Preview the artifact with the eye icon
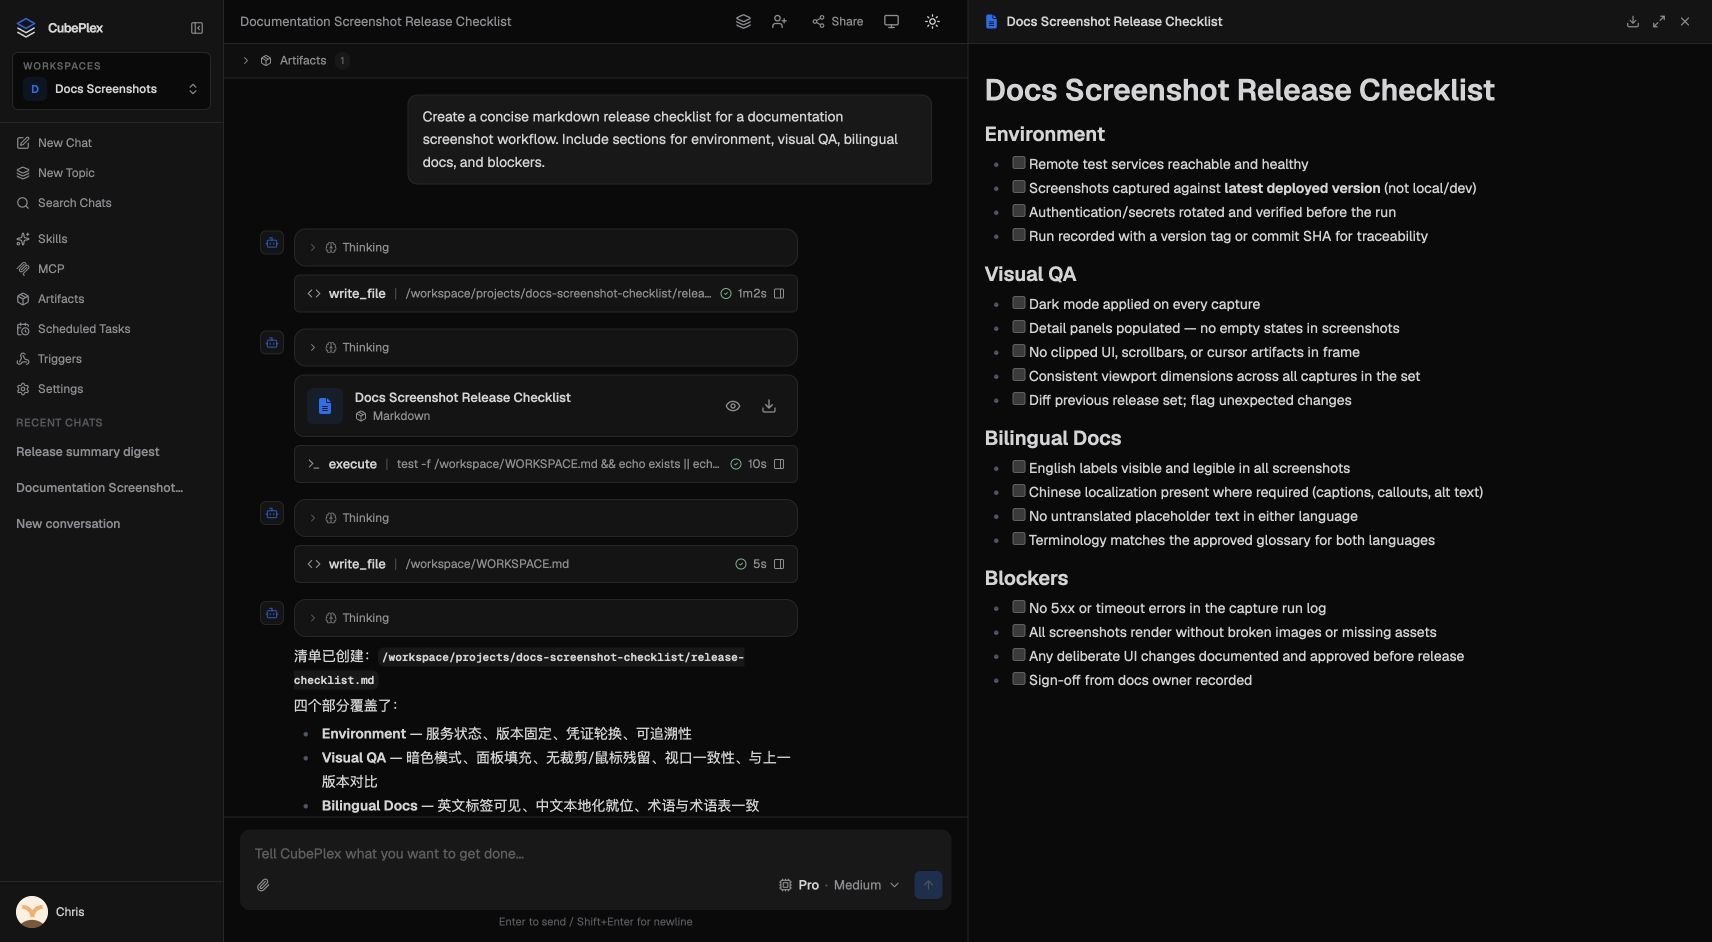The height and width of the screenshot is (942, 1712). click(733, 406)
